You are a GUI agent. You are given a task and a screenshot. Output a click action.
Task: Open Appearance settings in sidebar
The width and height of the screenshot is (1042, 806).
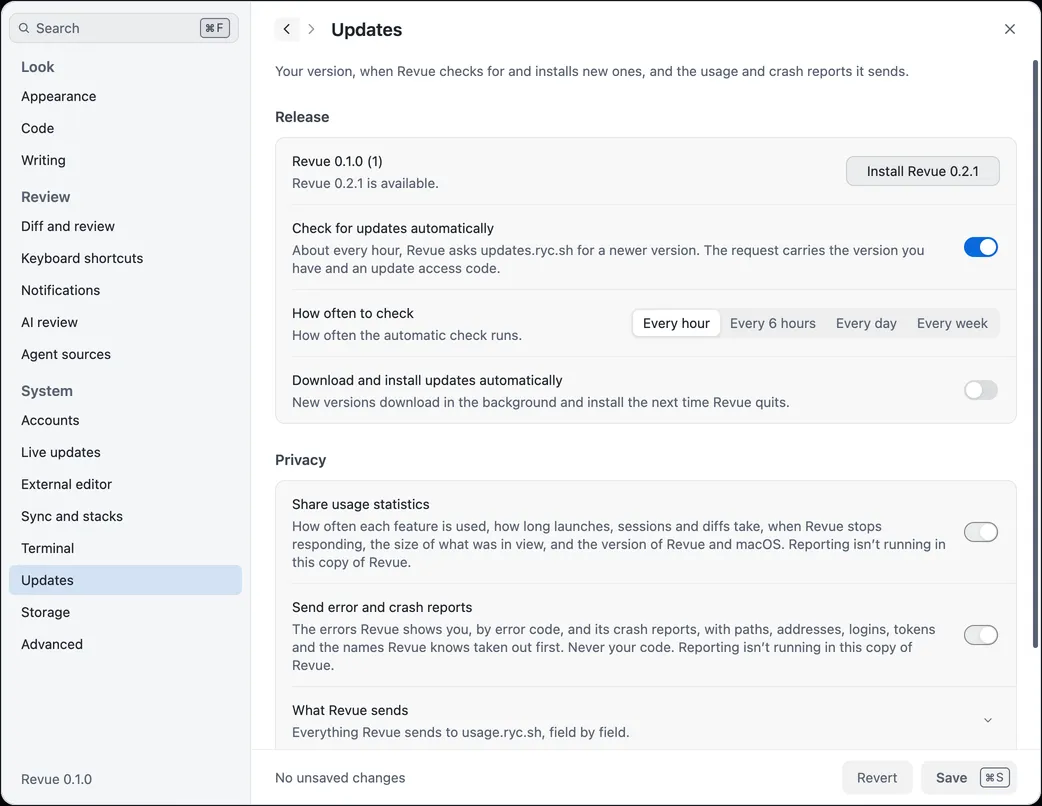click(x=125, y=96)
